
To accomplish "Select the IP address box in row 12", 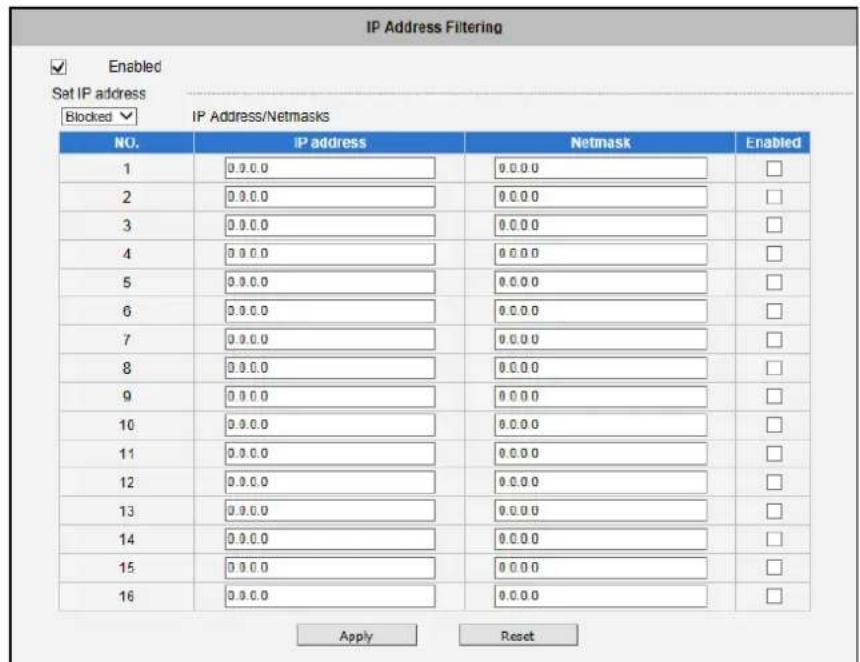I will pyautogui.click(x=330, y=482).
